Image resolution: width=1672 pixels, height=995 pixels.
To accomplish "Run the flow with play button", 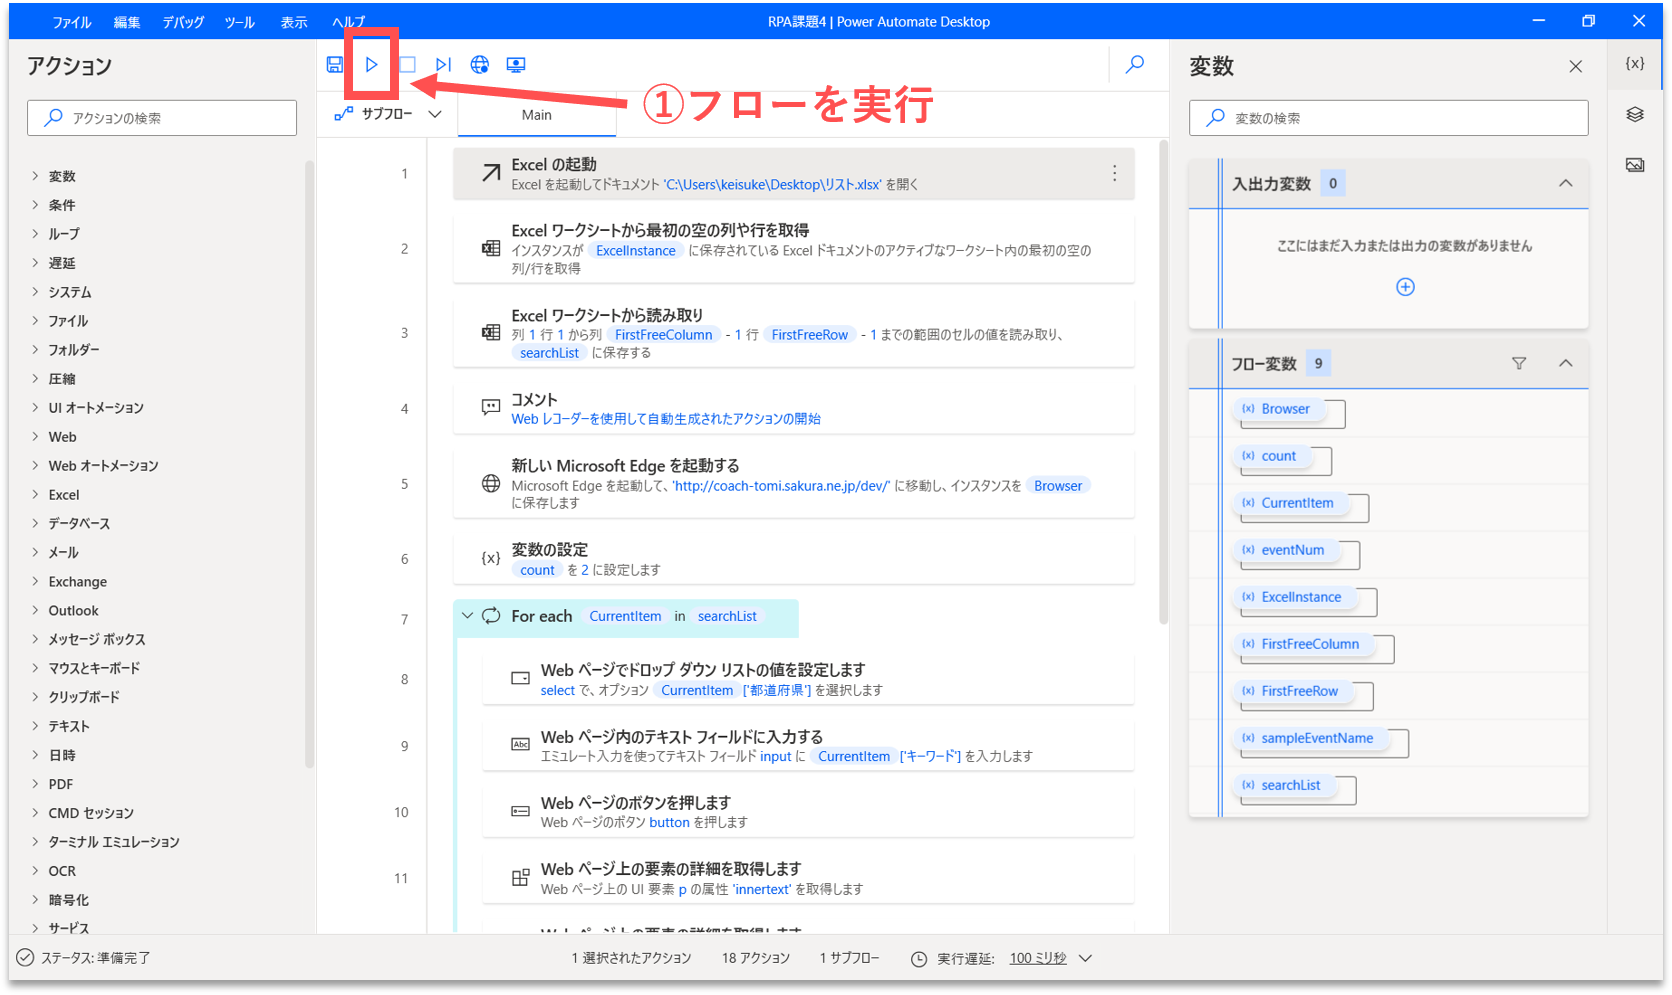I will 371,65.
